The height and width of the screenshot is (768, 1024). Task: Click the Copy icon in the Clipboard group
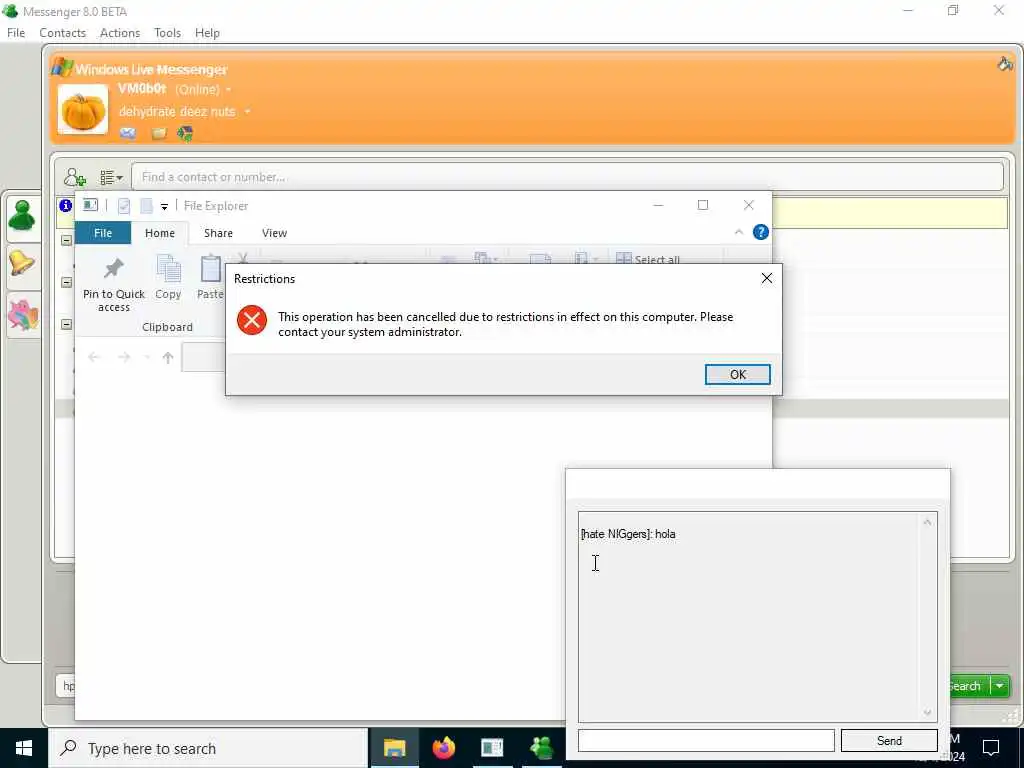[x=168, y=278]
